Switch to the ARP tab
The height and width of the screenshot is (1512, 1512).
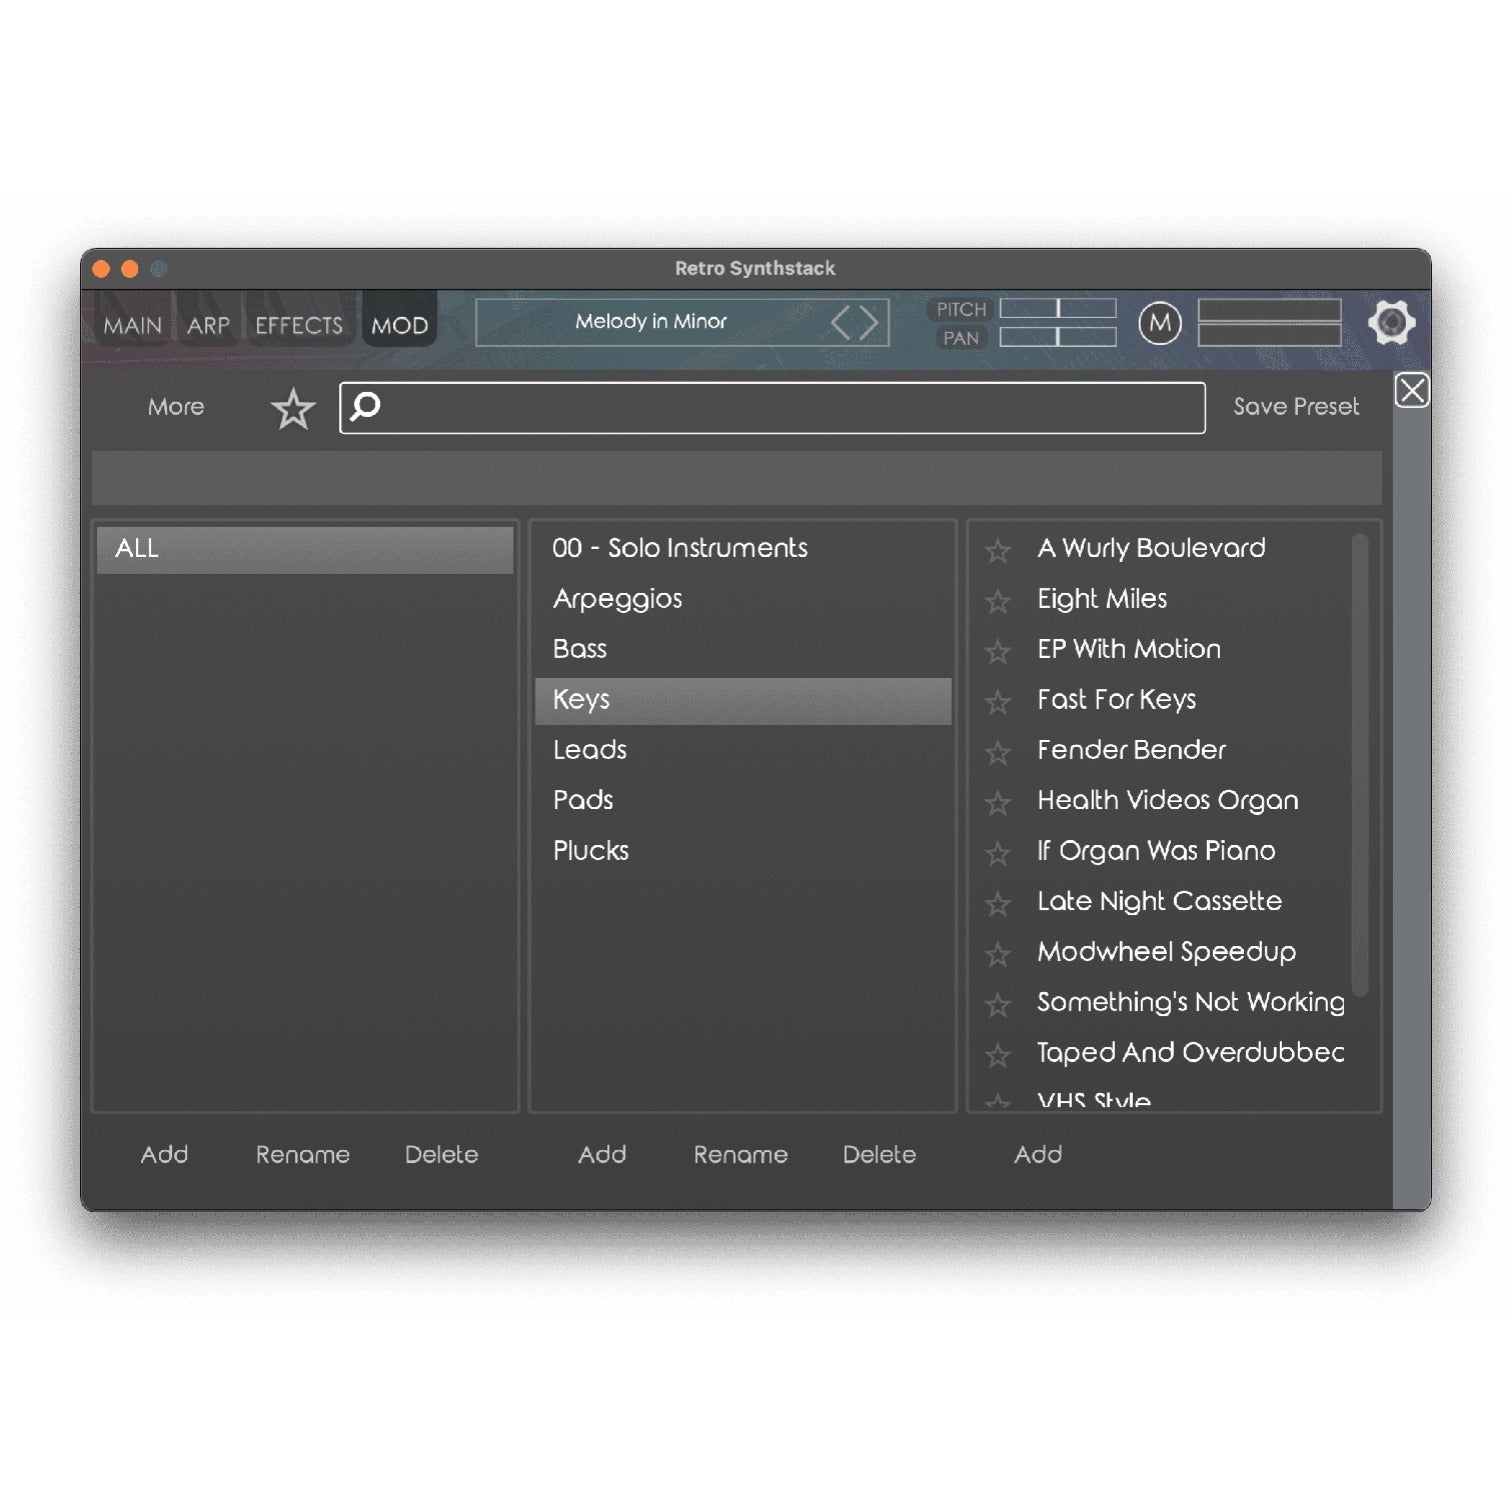[x=208, y=325]
